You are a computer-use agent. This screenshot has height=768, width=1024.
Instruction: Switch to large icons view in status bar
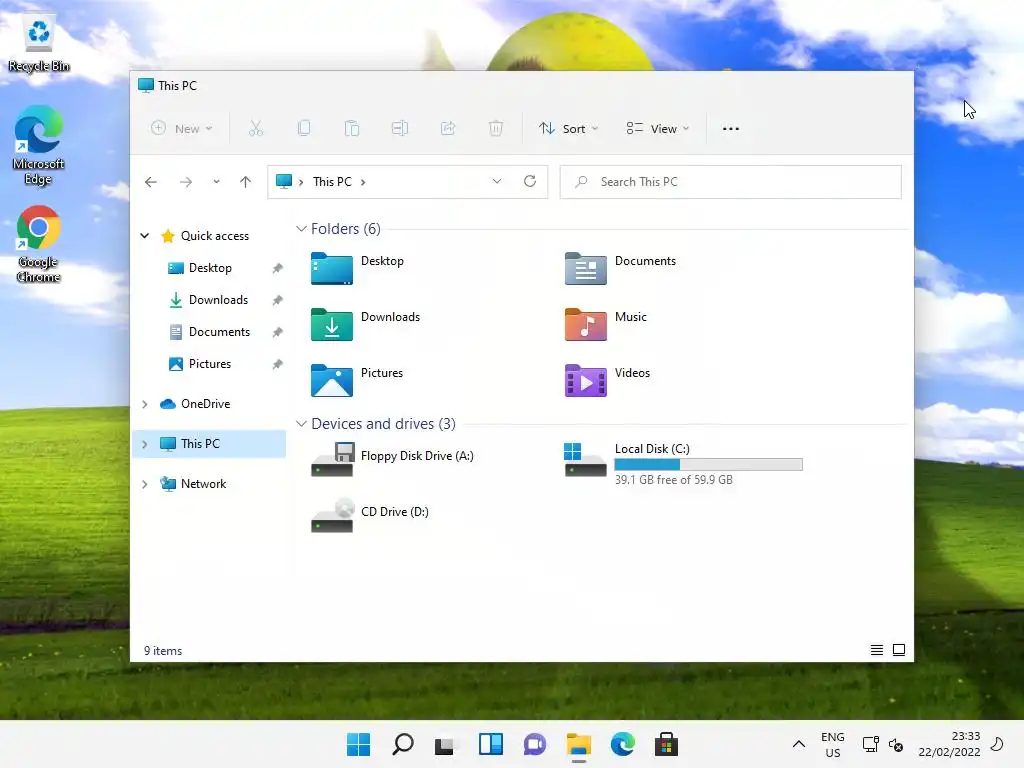[x=899, y=650]
